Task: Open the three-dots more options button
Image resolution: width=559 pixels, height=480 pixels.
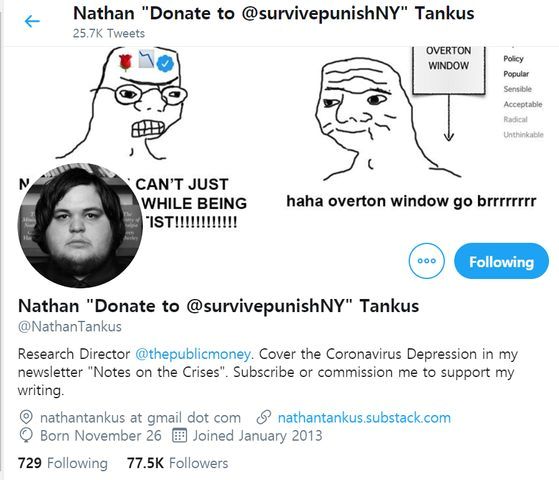Action: [x=427, y=261]
